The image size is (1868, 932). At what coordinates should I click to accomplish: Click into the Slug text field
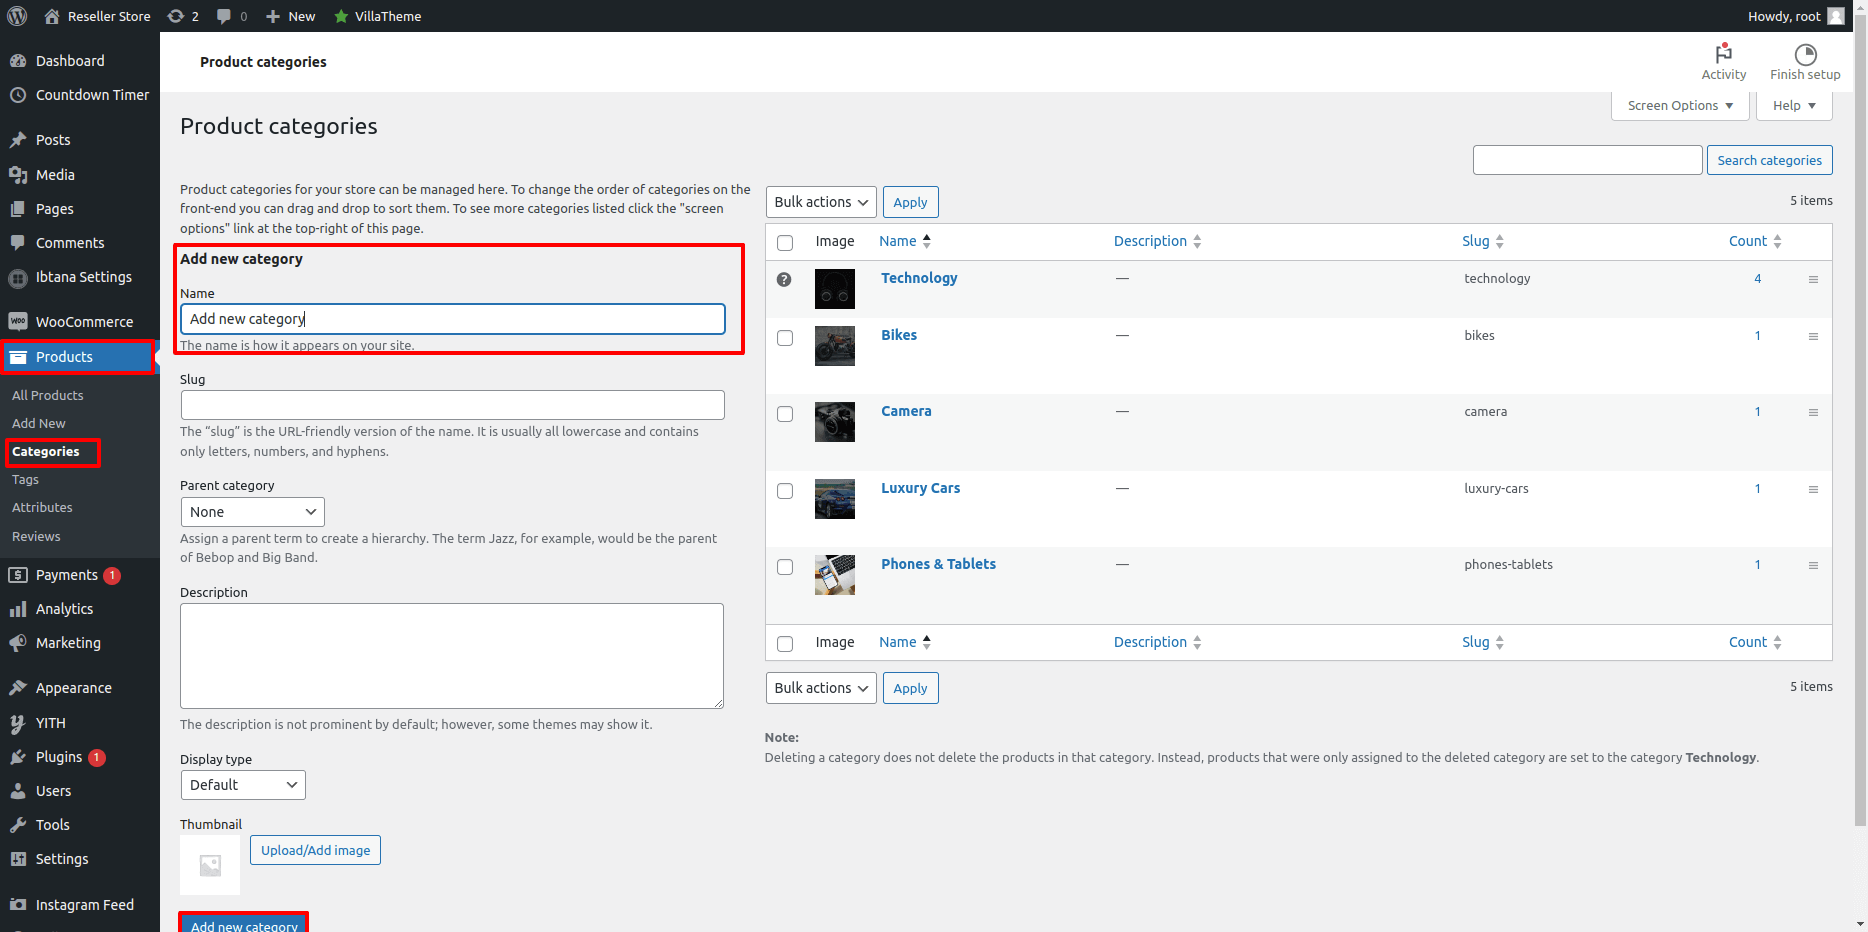pyautogui.click(x=452, y=405)
